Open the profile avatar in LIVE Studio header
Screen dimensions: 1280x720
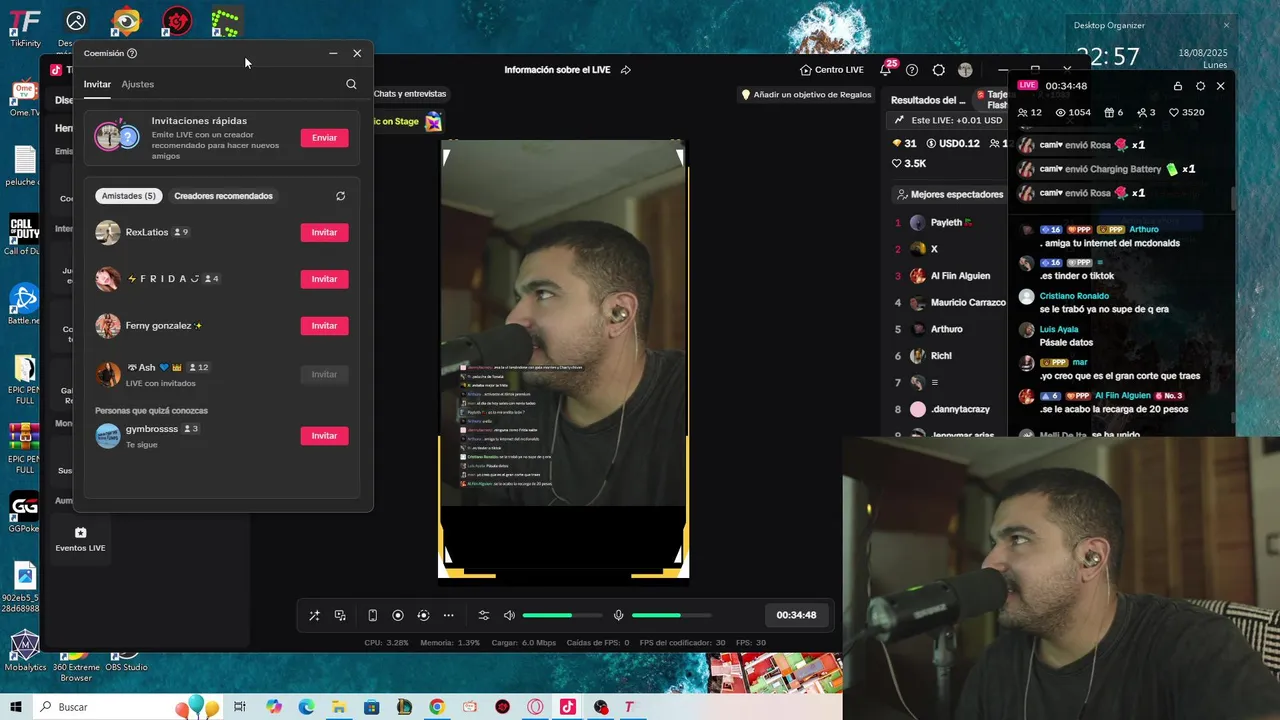click(965, 70)
